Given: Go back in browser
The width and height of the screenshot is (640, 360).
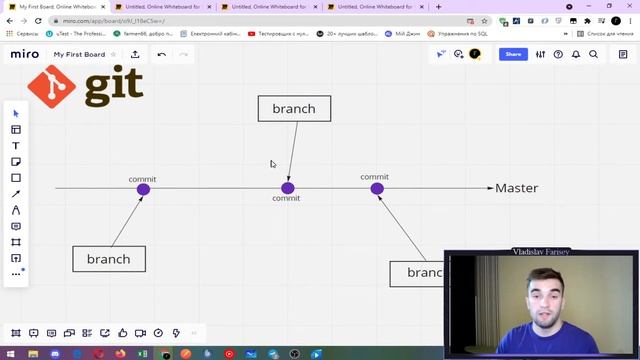Looking at the screenshot, I should pyautogui.click(x=10, y=21).
